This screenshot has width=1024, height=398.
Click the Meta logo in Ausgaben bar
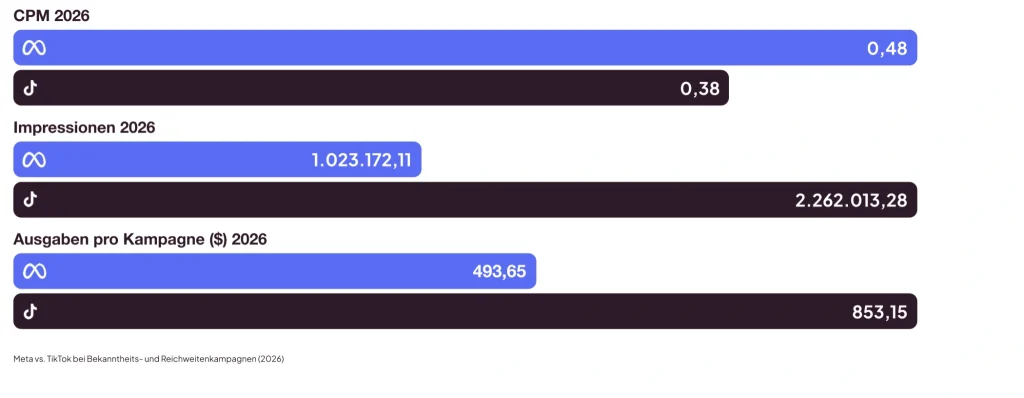point(34,271)
